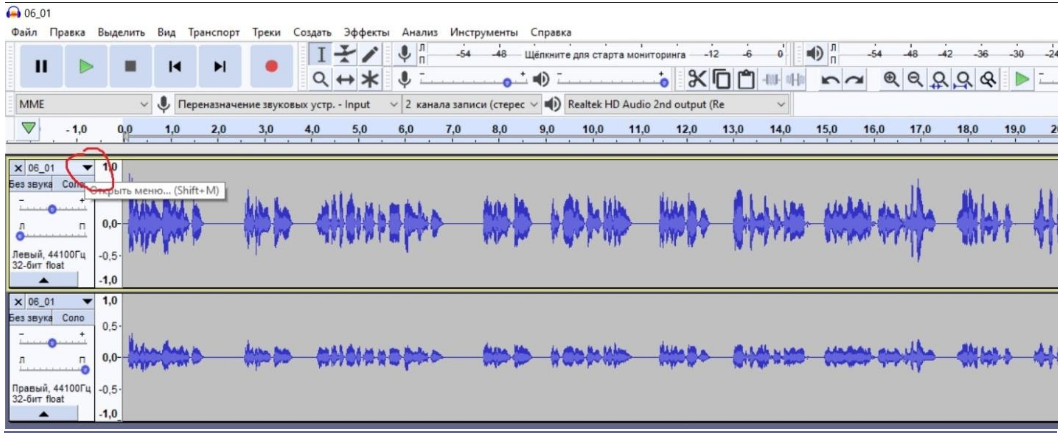Click the playback volume slider
Viewport: 1061px width, 433px height.
pyautogui.click(x=611, y=80)
